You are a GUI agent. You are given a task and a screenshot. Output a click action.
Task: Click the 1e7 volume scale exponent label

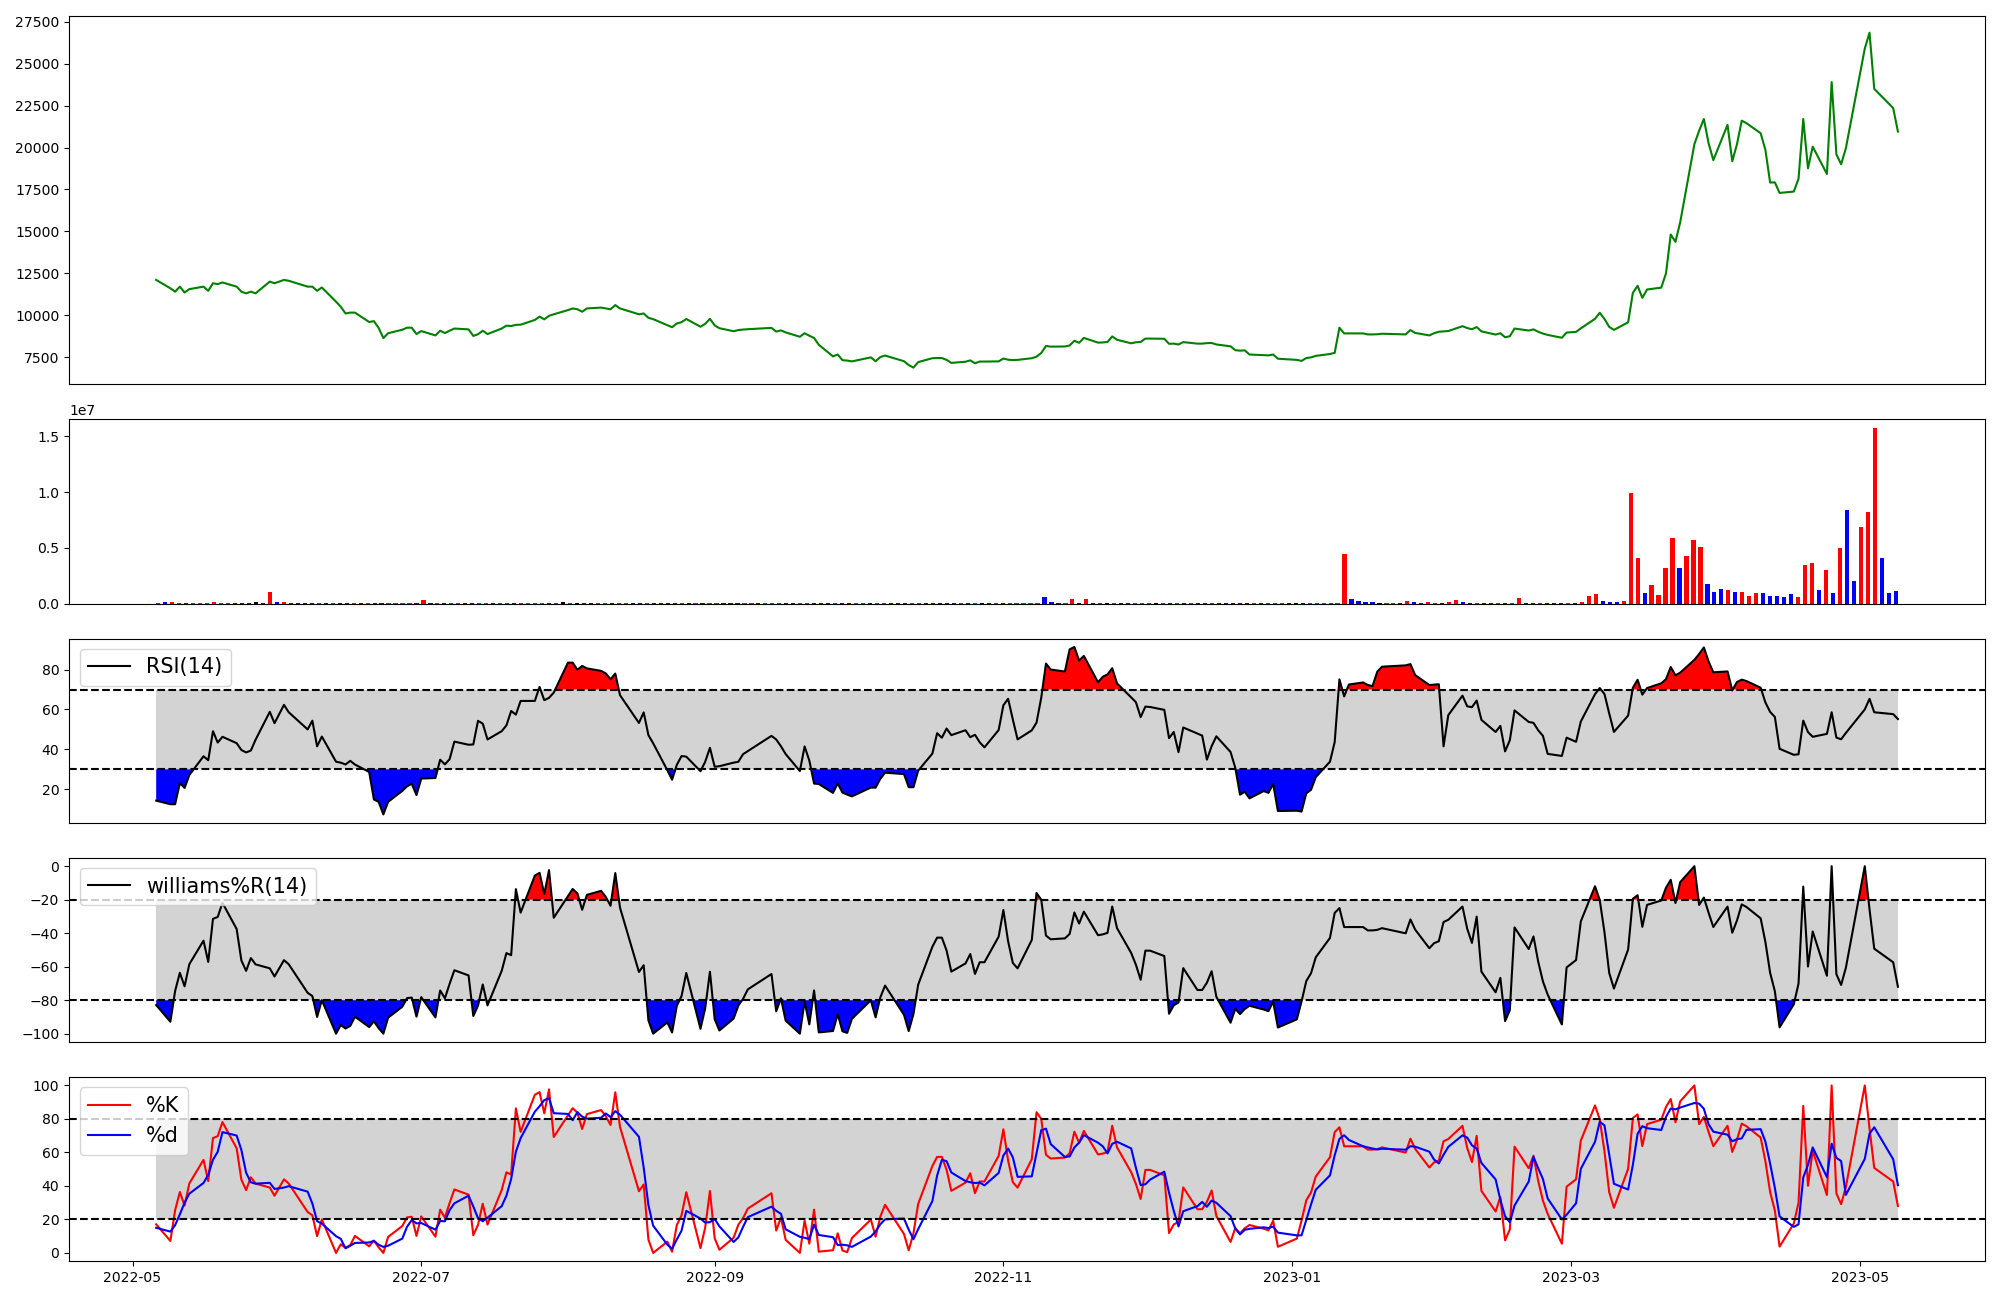(x=82, y=410)
